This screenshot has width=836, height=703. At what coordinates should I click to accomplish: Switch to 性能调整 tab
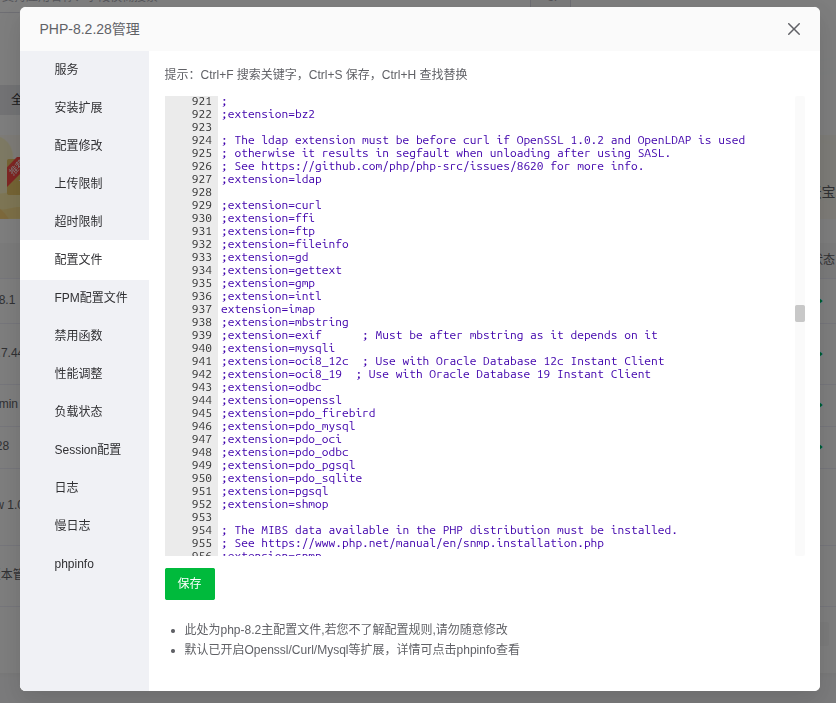click(x=78, y=373)
